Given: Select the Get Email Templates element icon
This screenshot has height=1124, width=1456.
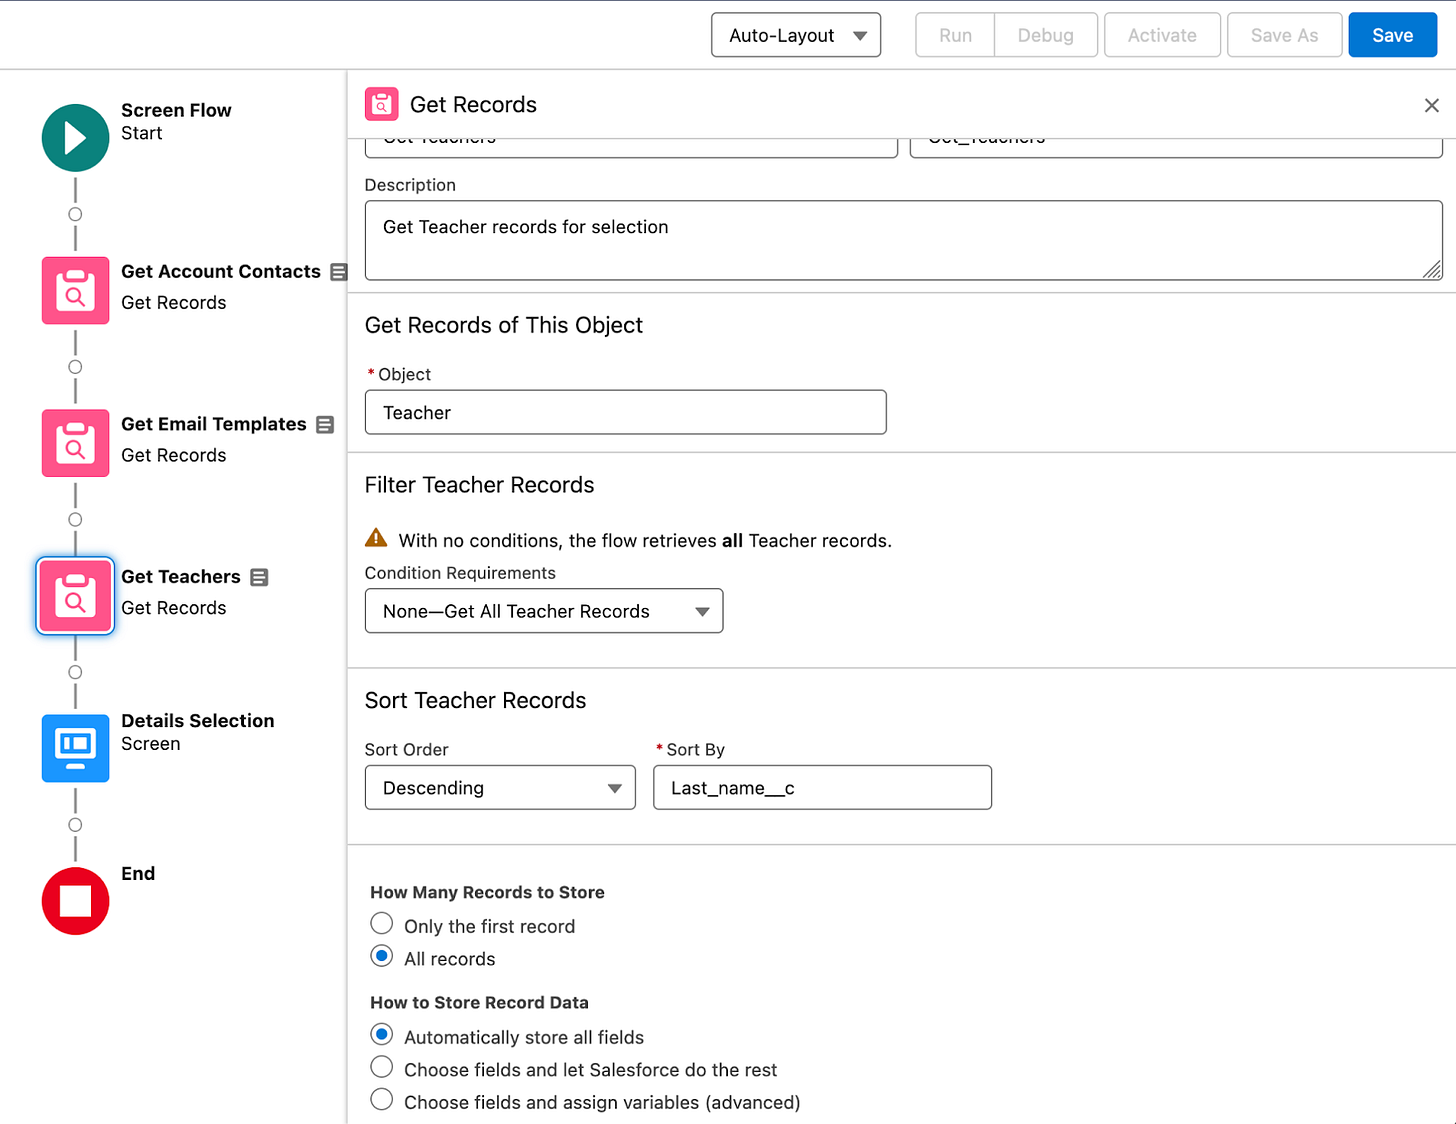Looking at the screenshot, I should (75, 443).
